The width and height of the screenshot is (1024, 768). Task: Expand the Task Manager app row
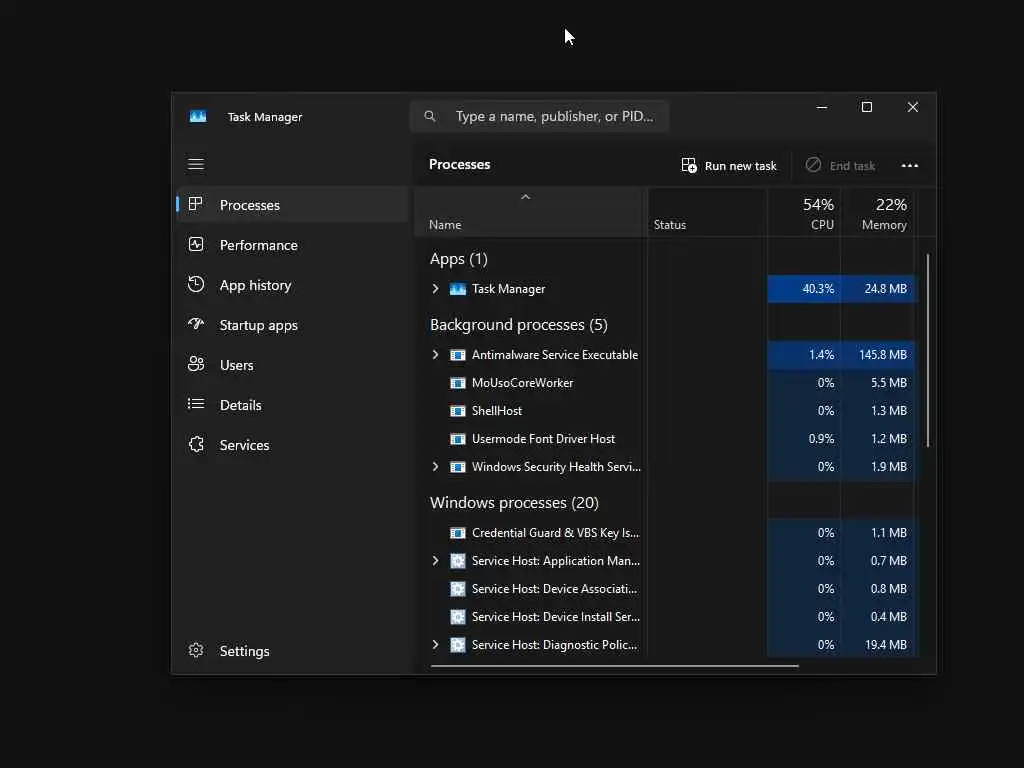point(436,289)
